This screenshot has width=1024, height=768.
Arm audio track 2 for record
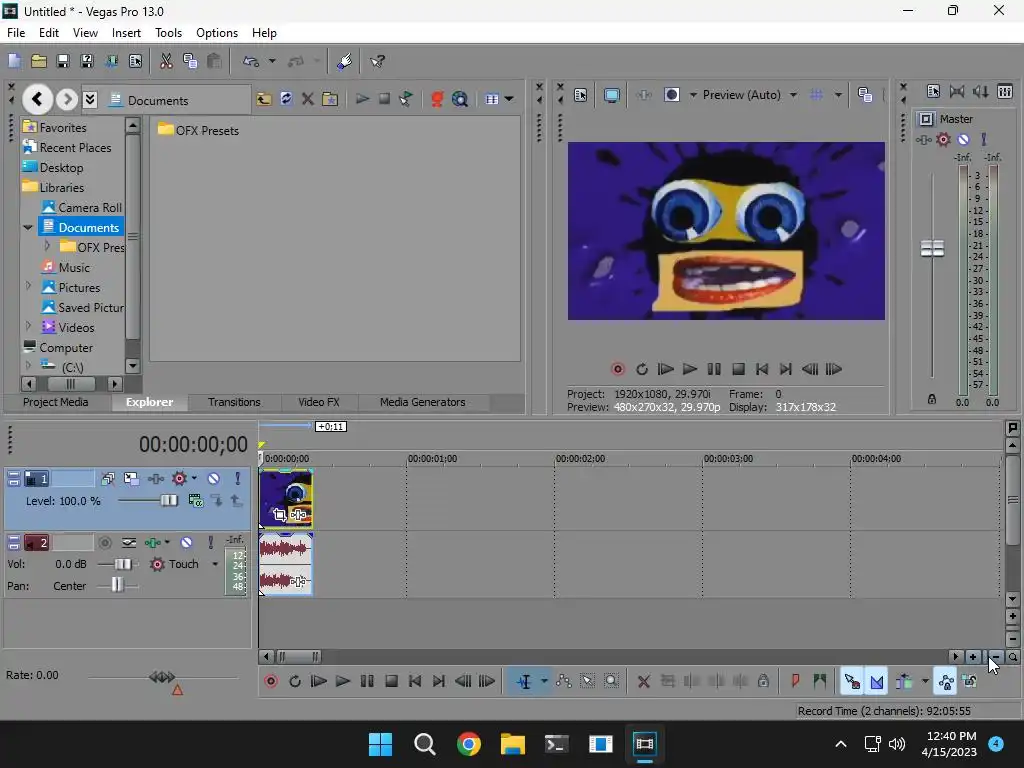tap(104, 543)
